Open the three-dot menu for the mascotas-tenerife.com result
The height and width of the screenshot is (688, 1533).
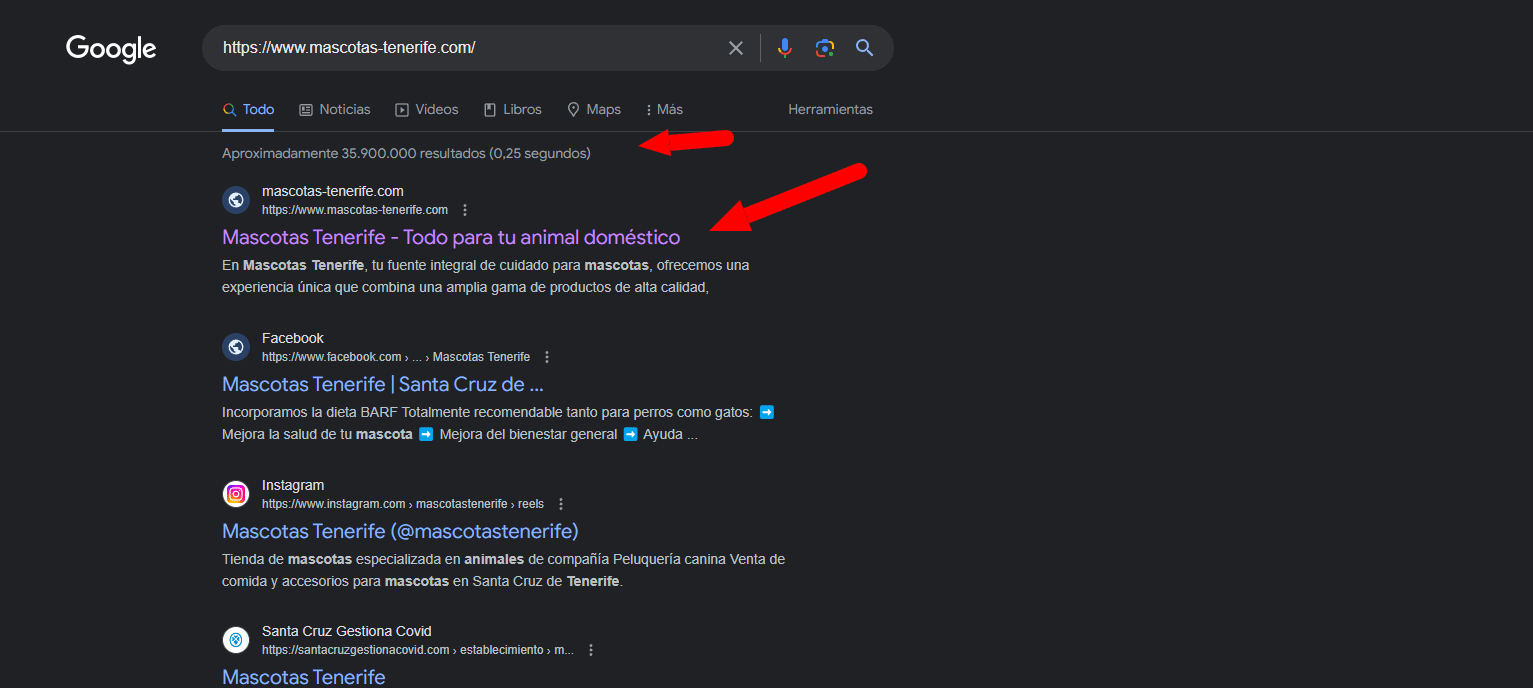465,210
